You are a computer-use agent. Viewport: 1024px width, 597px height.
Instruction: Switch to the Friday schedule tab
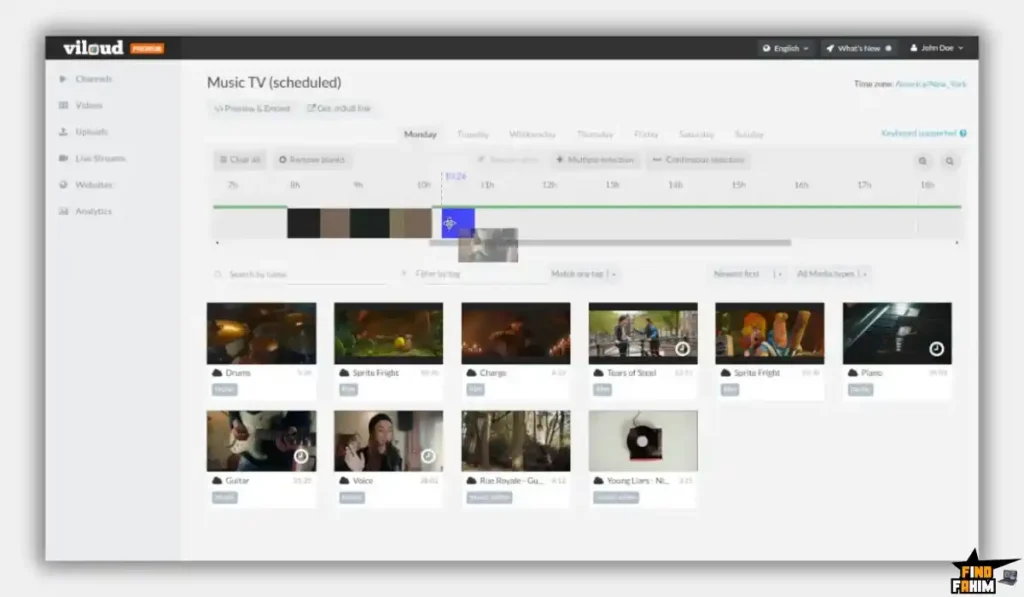pos(646,134)
